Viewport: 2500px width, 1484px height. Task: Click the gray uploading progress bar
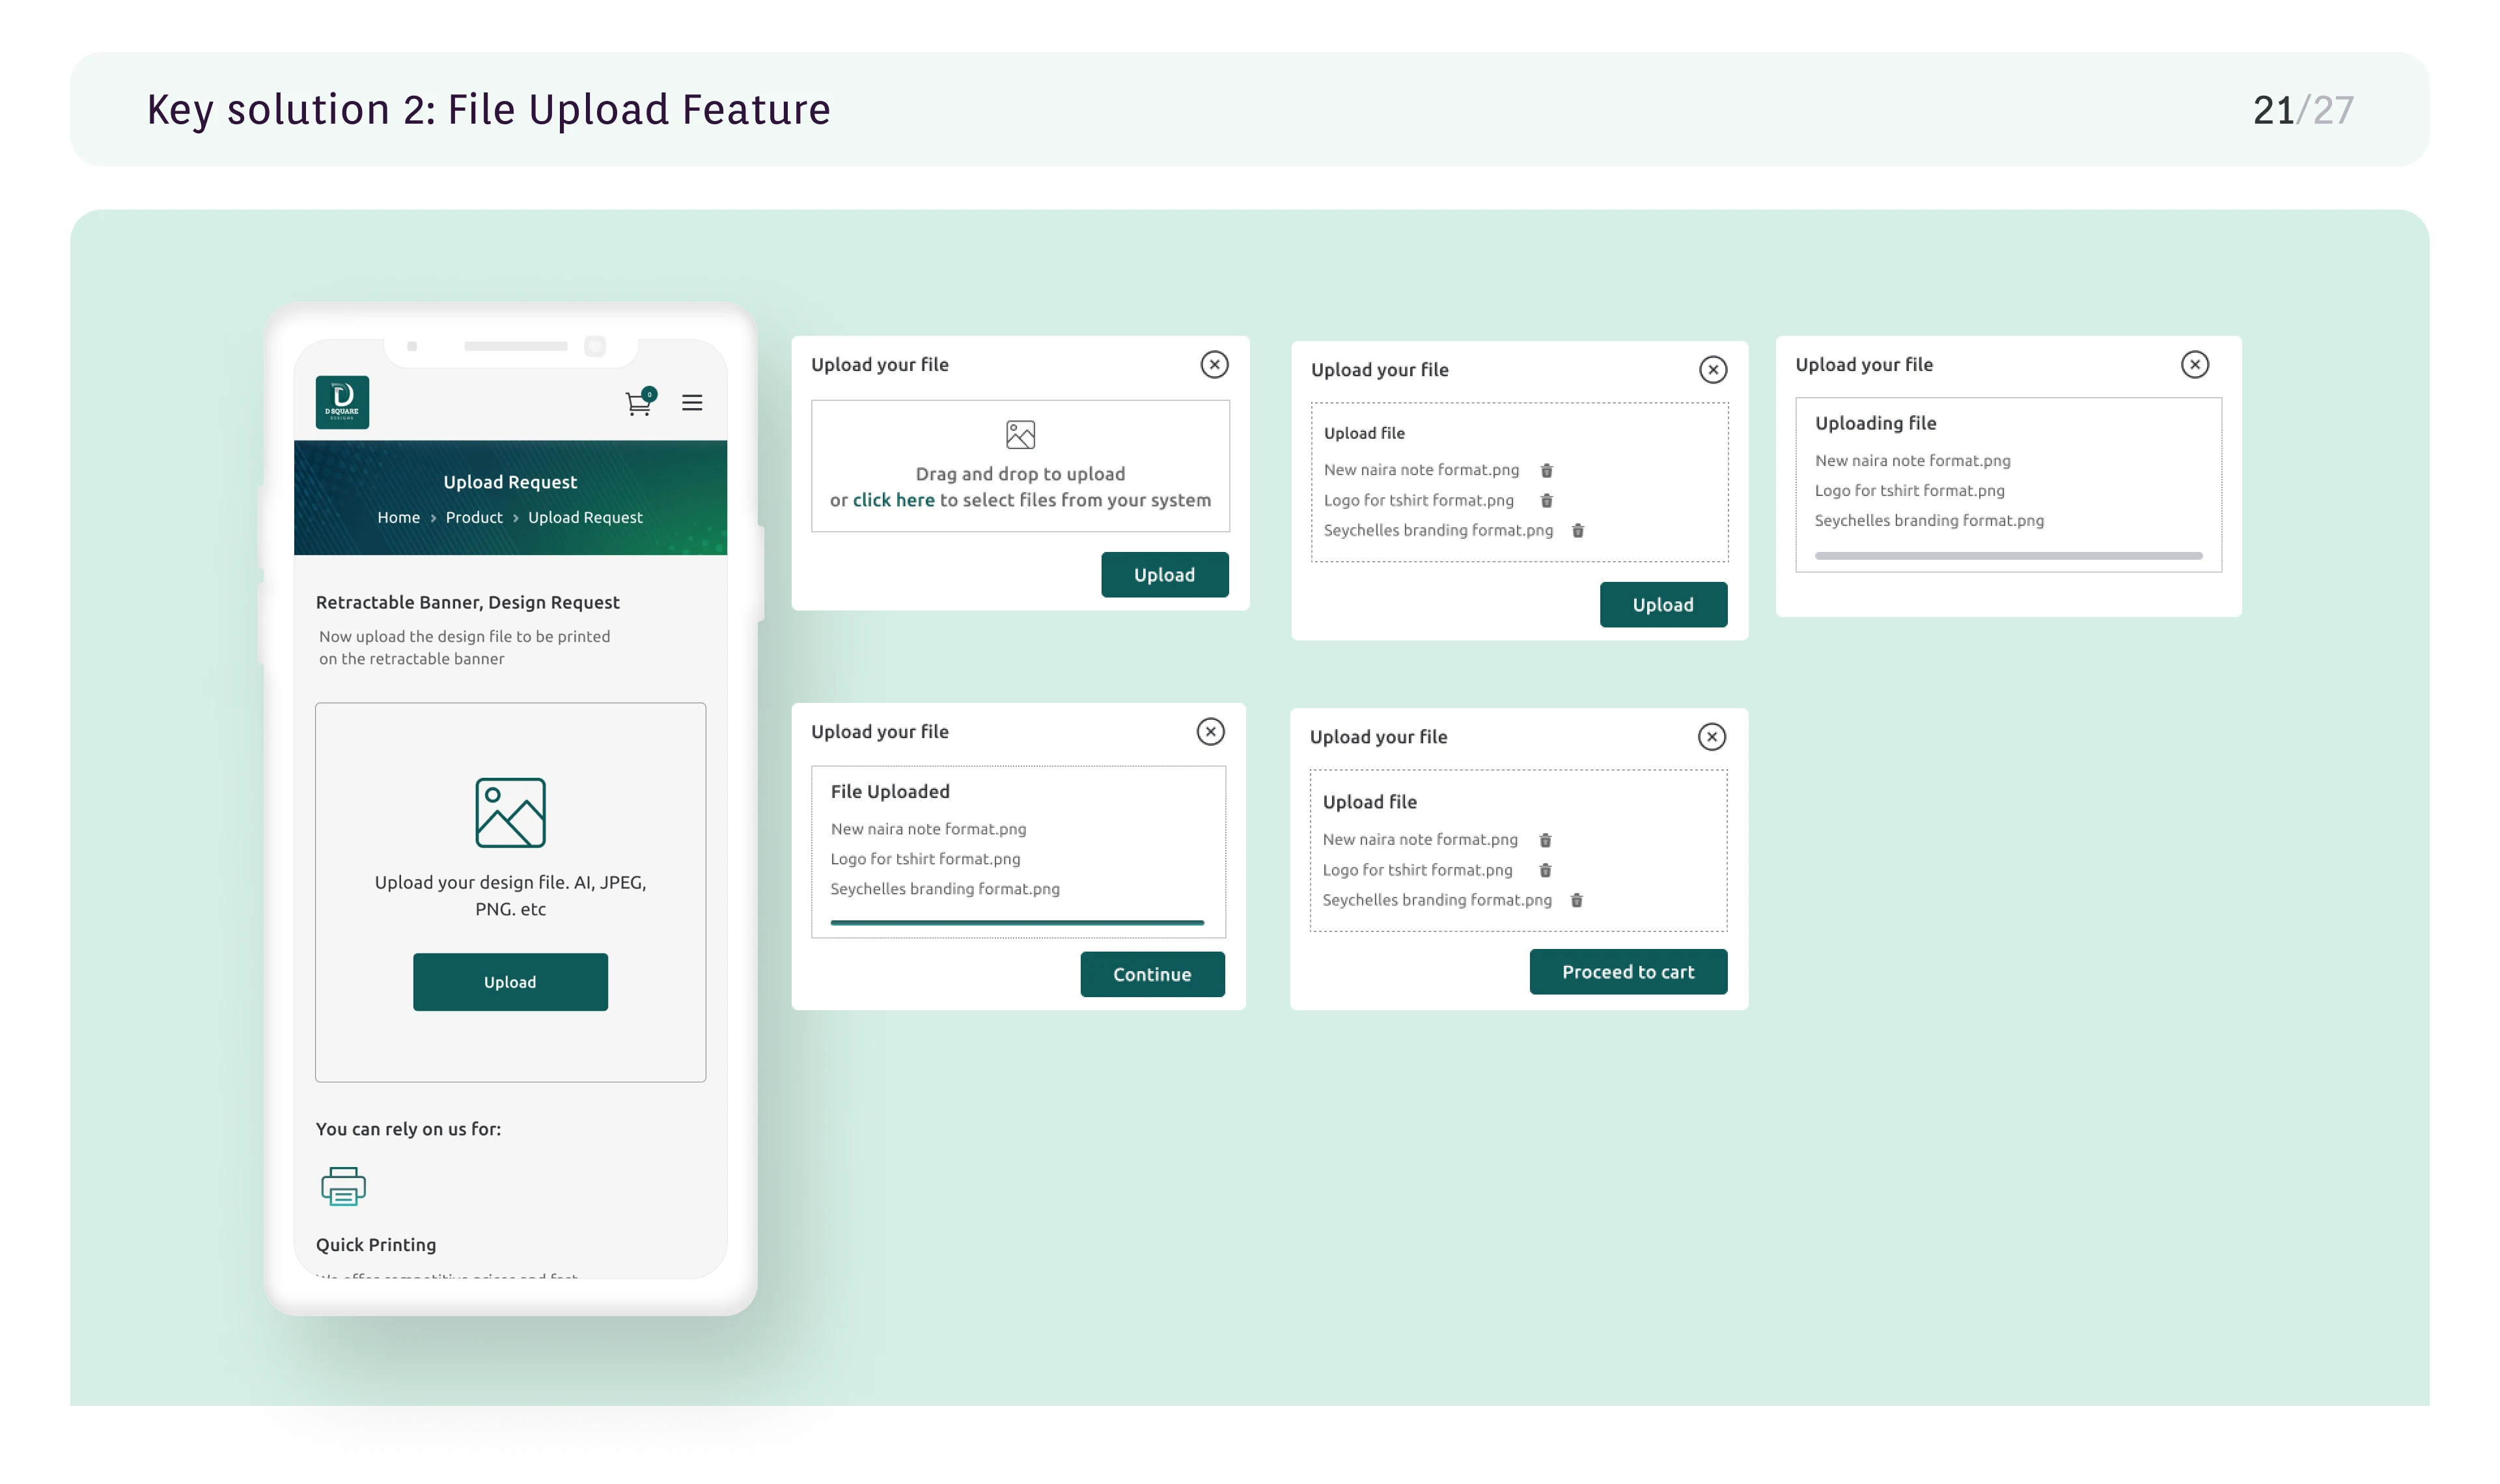(x=2008, y=555)
